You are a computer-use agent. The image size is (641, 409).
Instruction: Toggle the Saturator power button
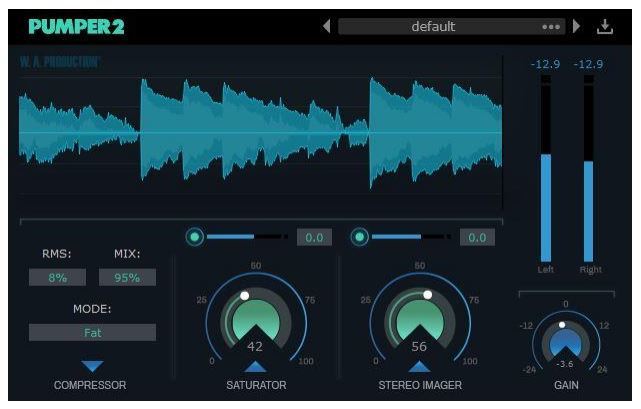point(195,237)
